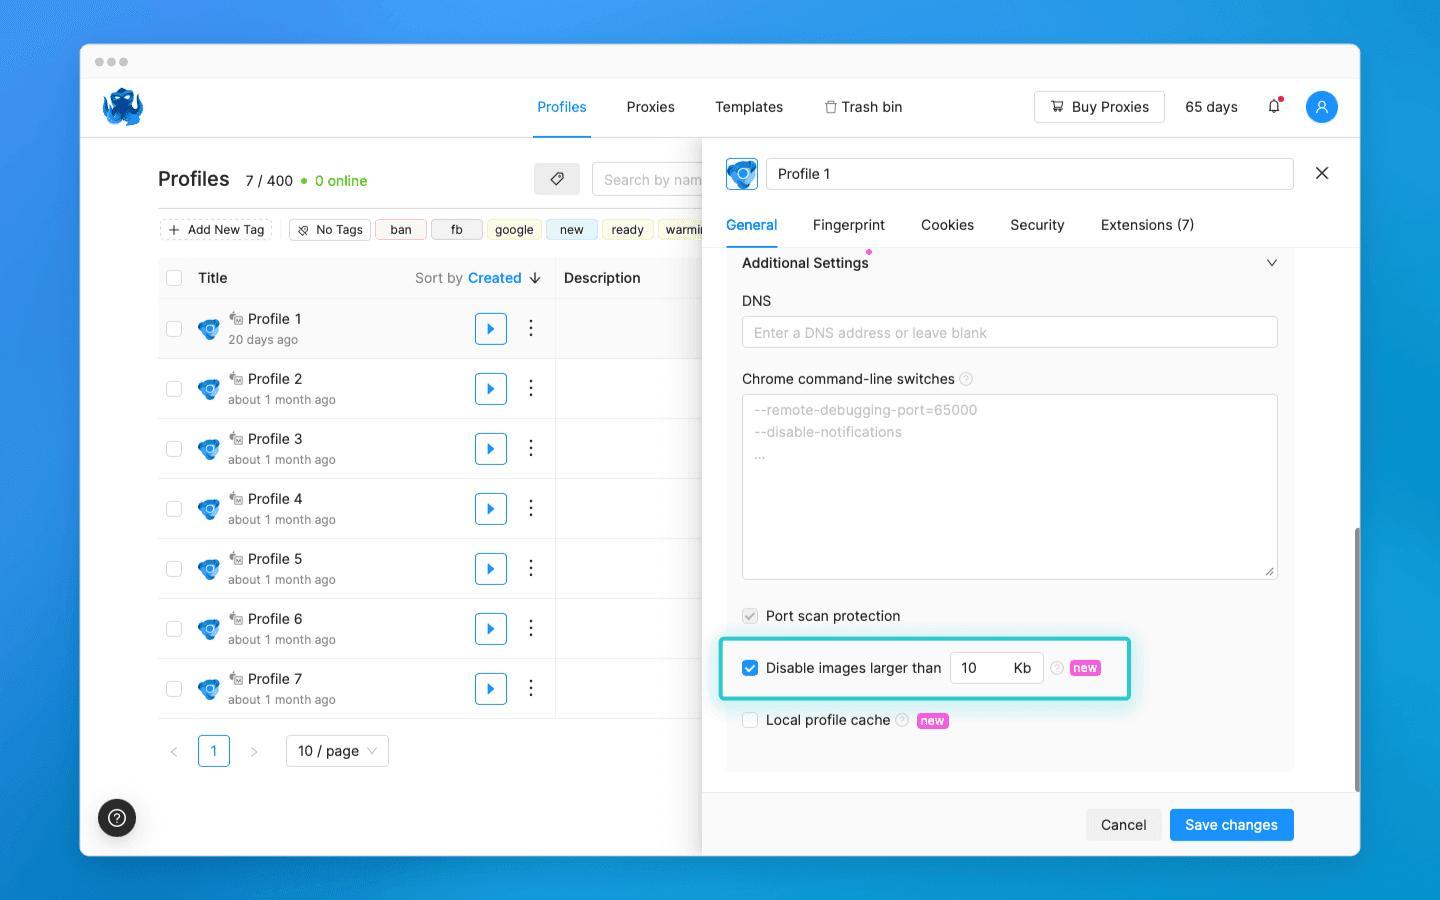Click Save changes button
Screen dimensions: 1440x900
click(1231, 825)
